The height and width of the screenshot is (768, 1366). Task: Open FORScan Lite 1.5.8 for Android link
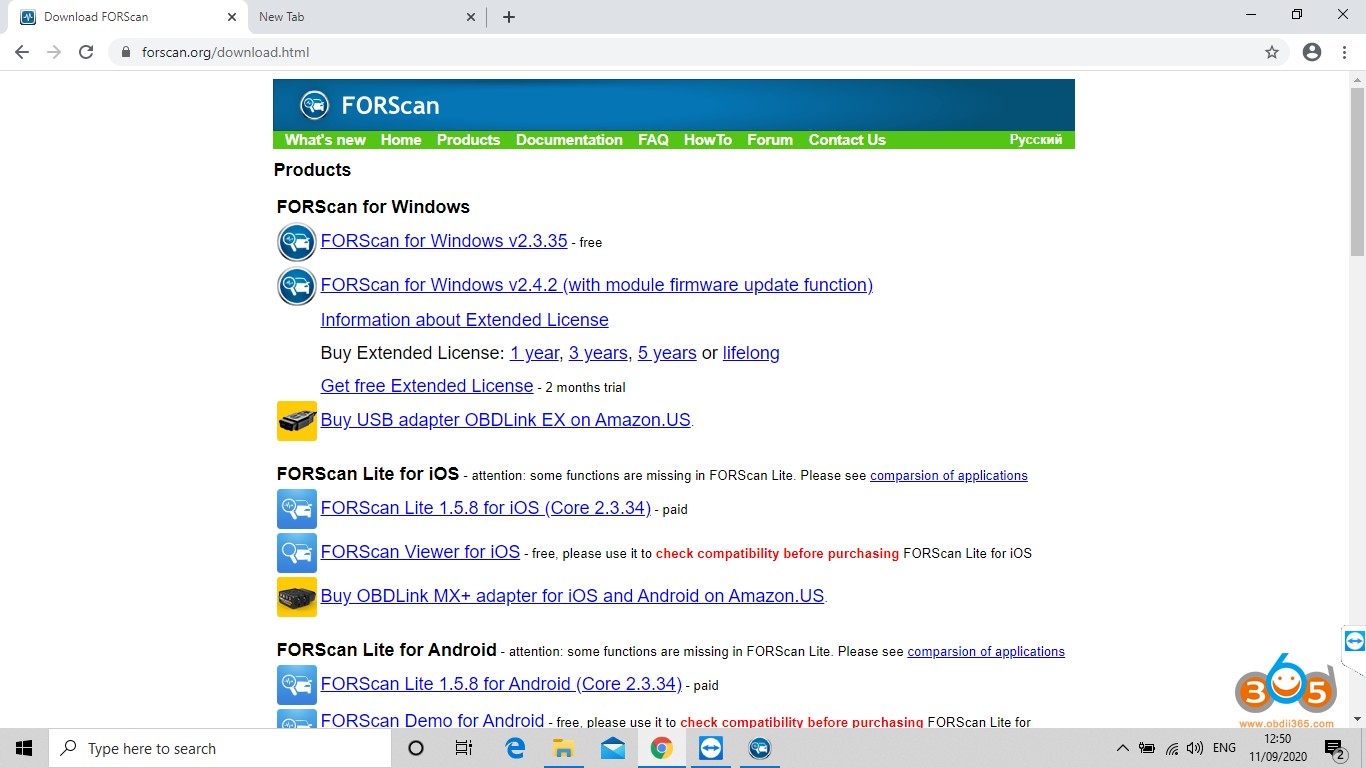coord(501,684)
